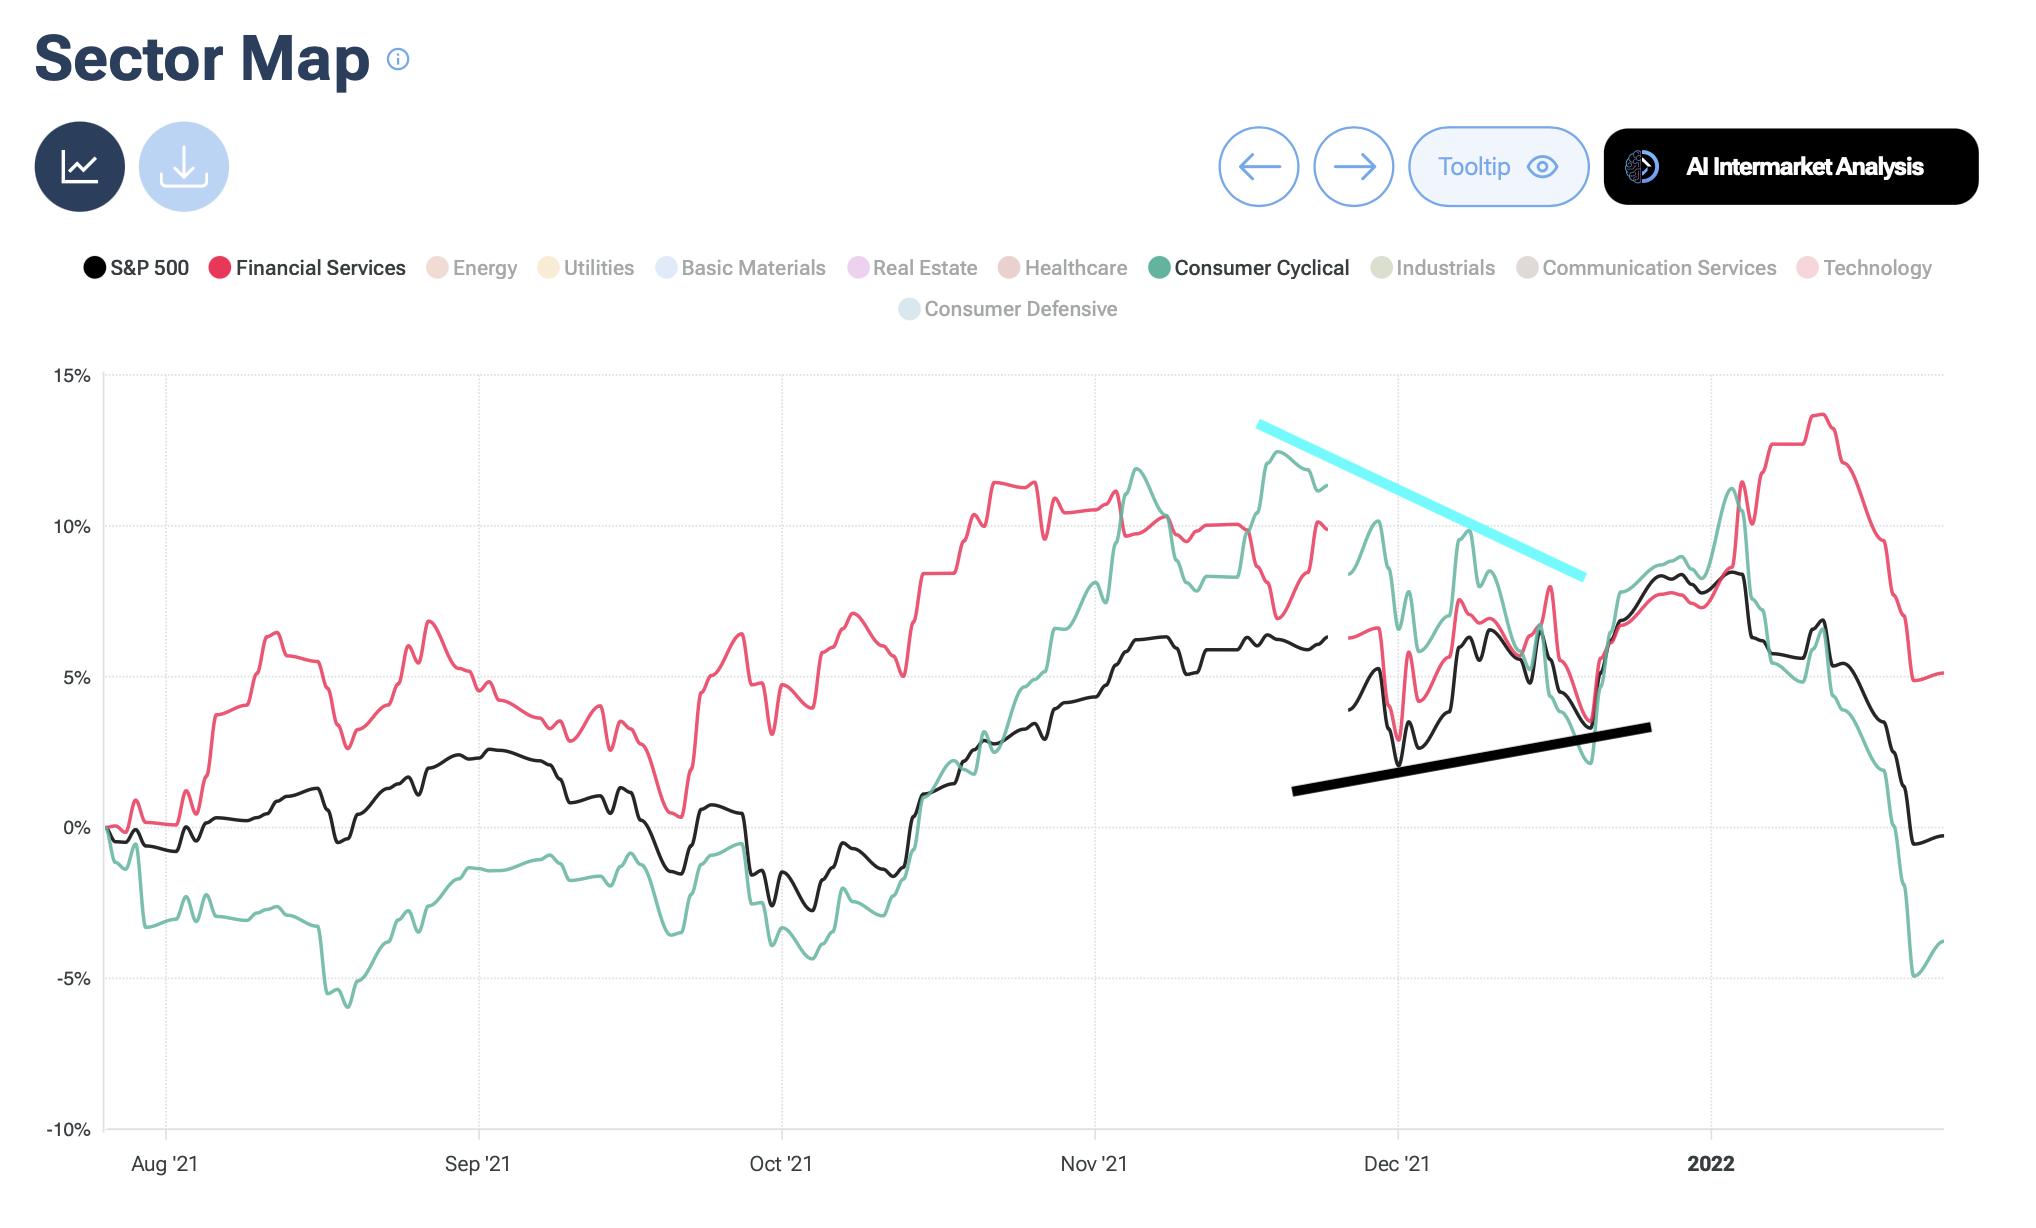
Task: Click the download chart icon
Action: point(184,167)
